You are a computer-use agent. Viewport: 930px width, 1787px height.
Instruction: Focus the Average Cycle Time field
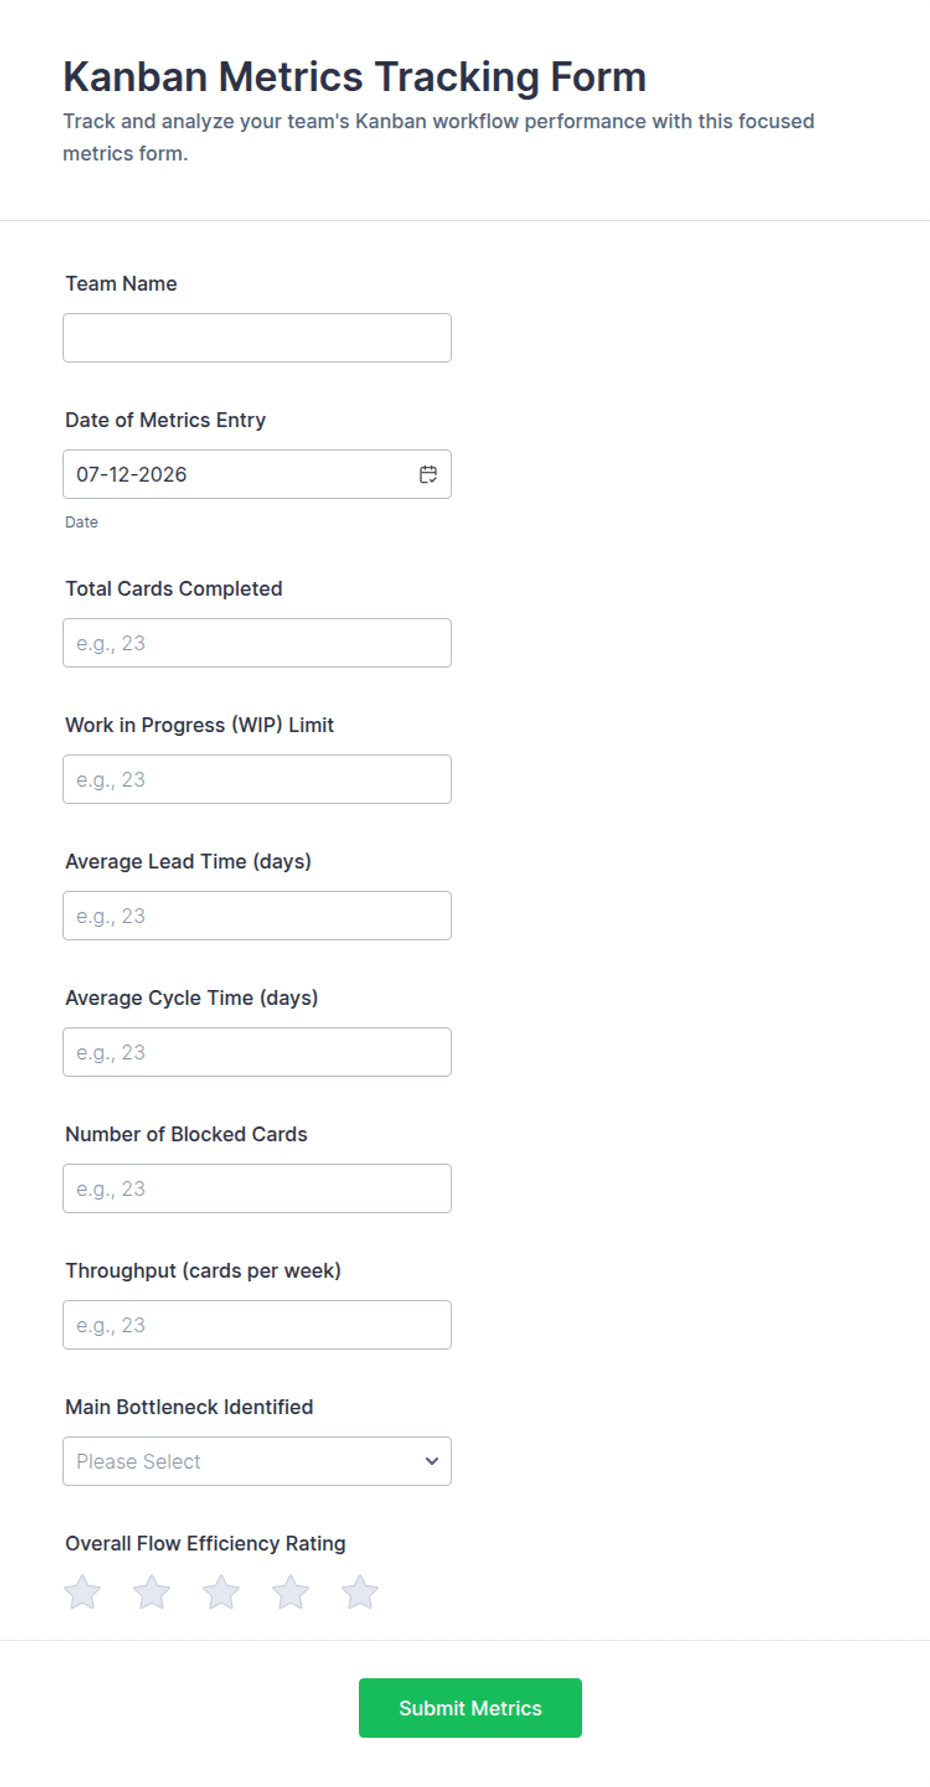point(257,1052)
